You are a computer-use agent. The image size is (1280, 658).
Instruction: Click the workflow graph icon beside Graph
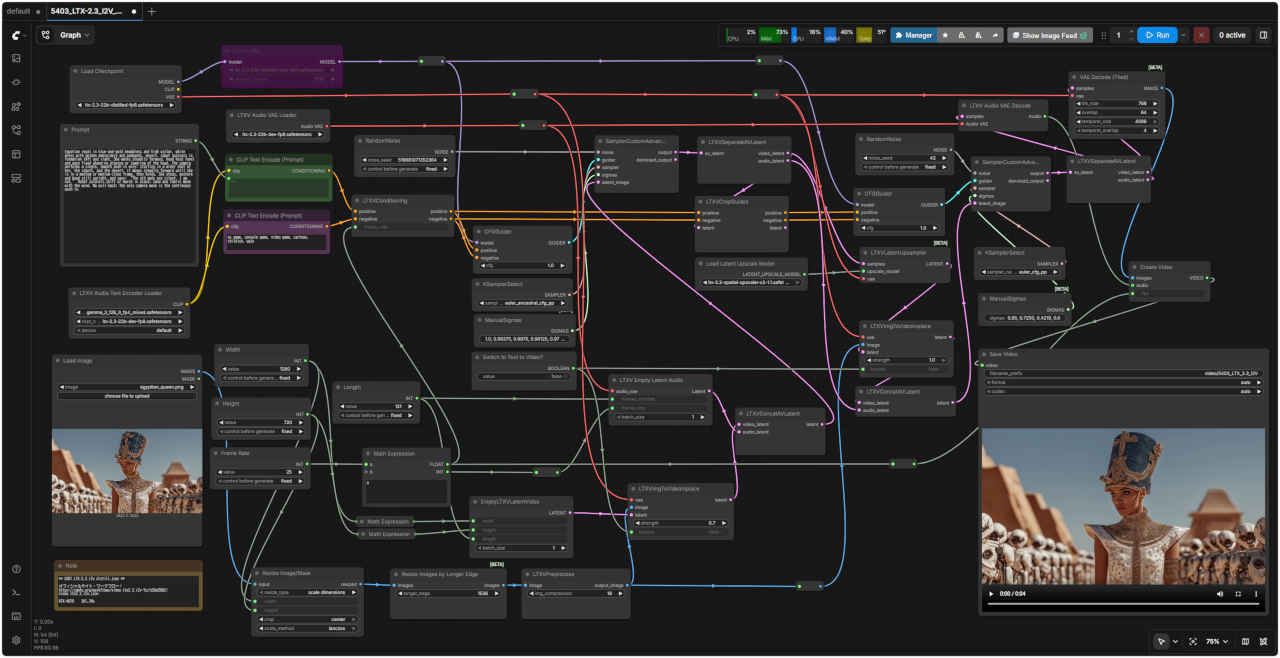point(47,35)
